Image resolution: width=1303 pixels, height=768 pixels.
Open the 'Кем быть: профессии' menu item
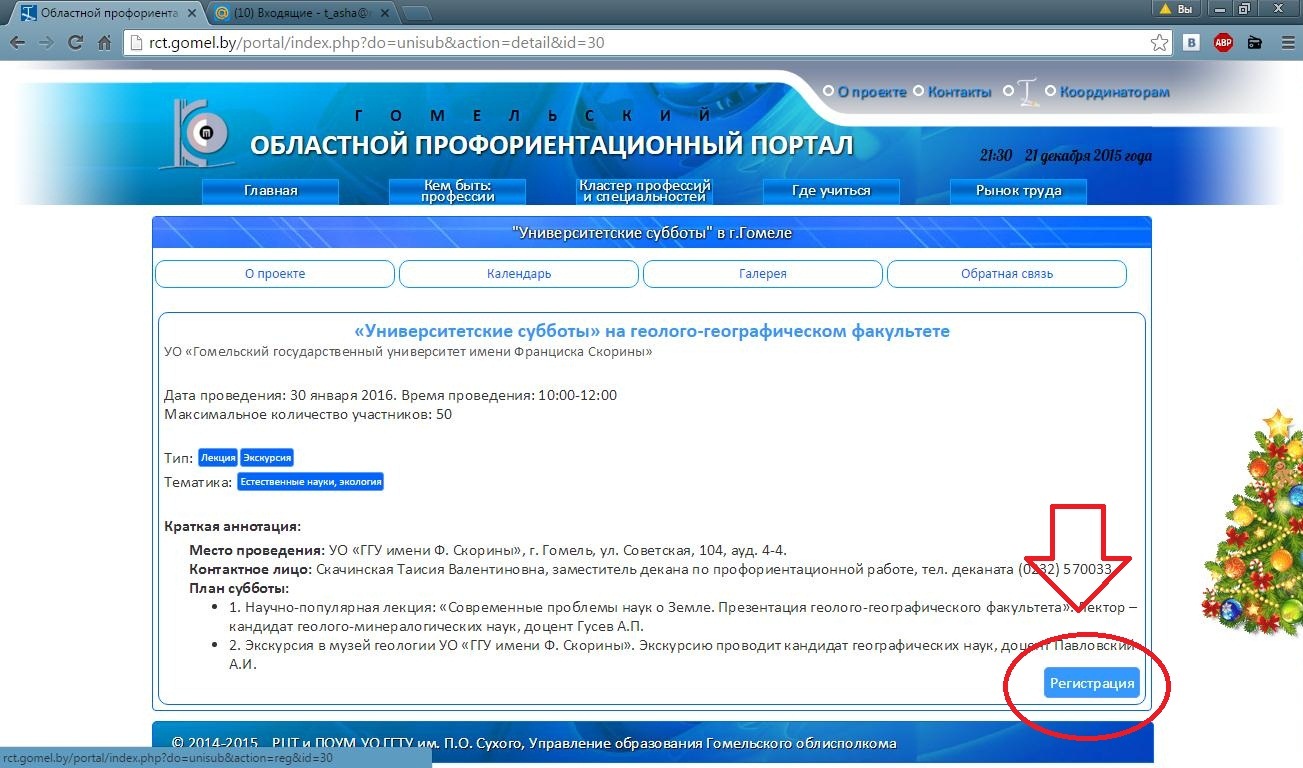pos(457,191)
